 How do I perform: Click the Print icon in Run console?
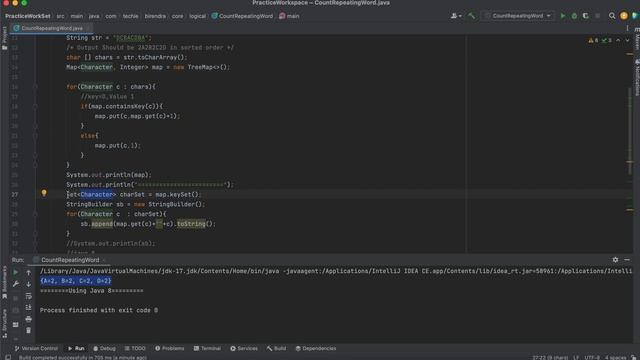tap(29, 319)
